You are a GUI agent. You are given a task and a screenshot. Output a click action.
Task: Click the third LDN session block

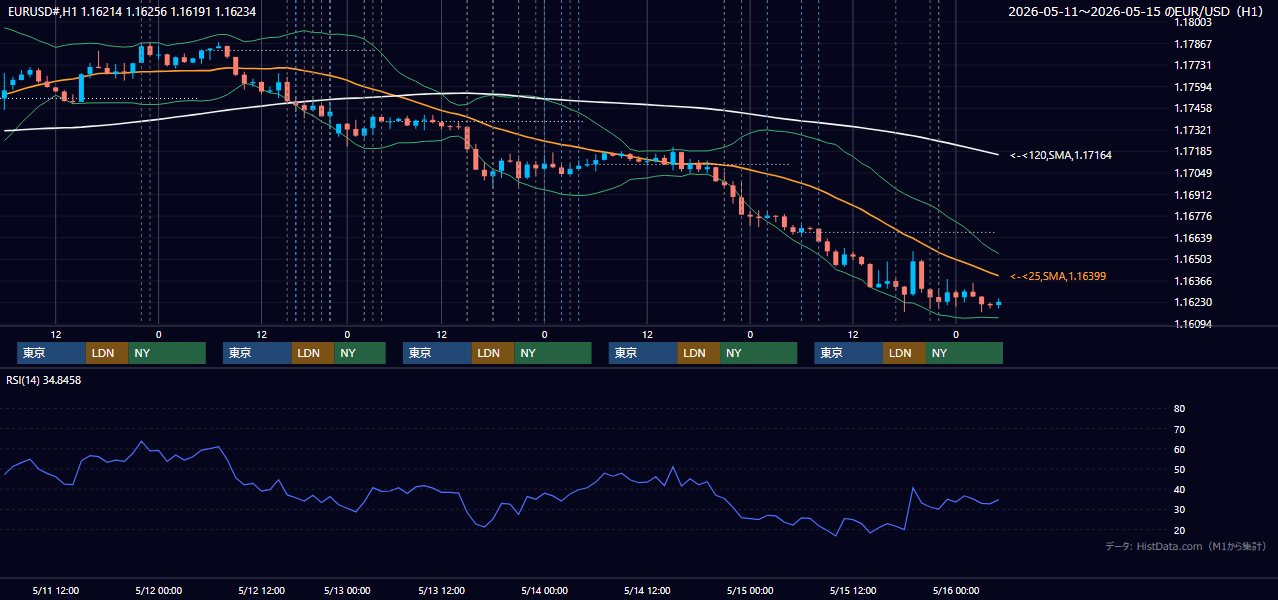point(493,353)
